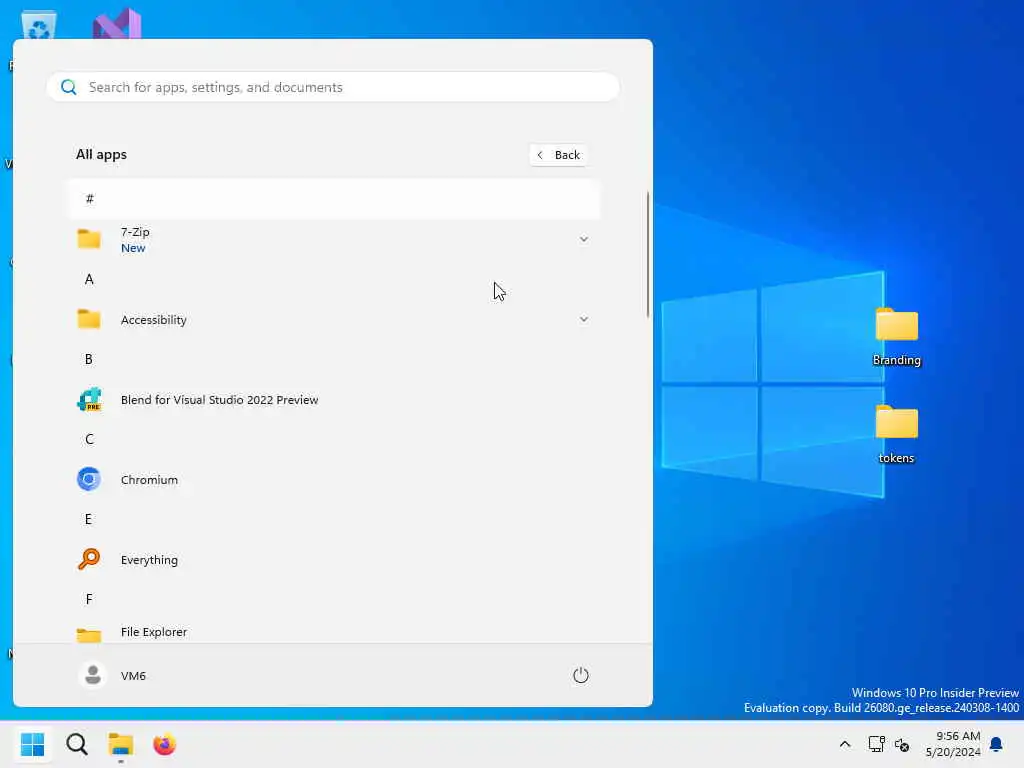Expand the 7-Zip folder chevron
The width and height of the screenshot is (1024, 768).
pos(584,239)
